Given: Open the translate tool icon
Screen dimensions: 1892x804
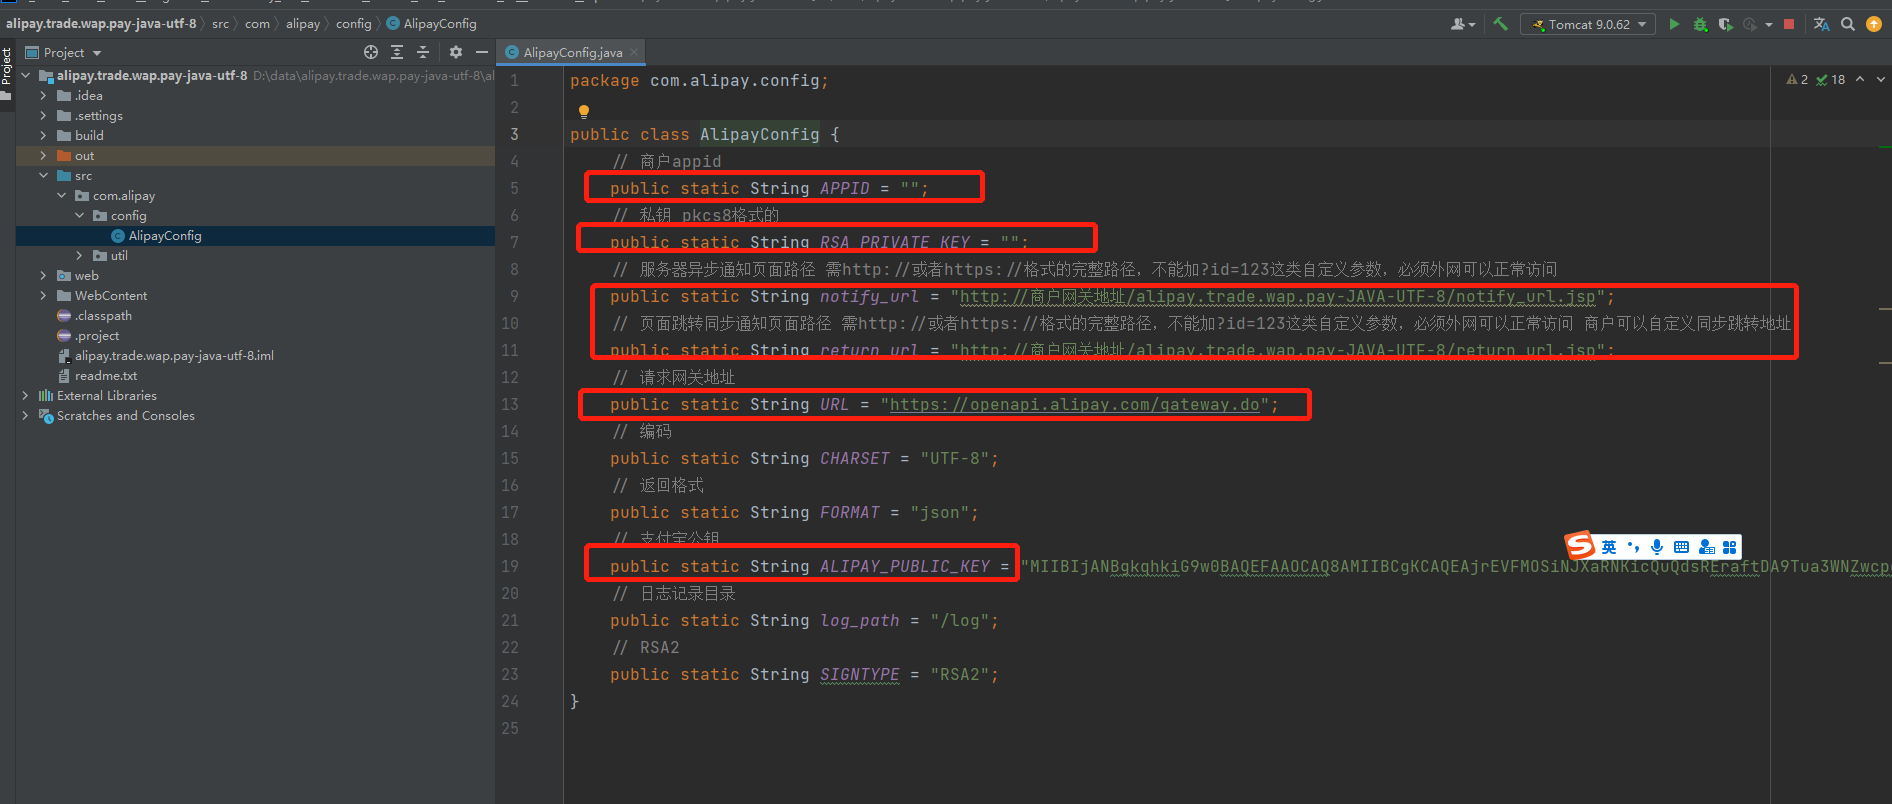Looking at the screenshot, I should (1821, 24).
